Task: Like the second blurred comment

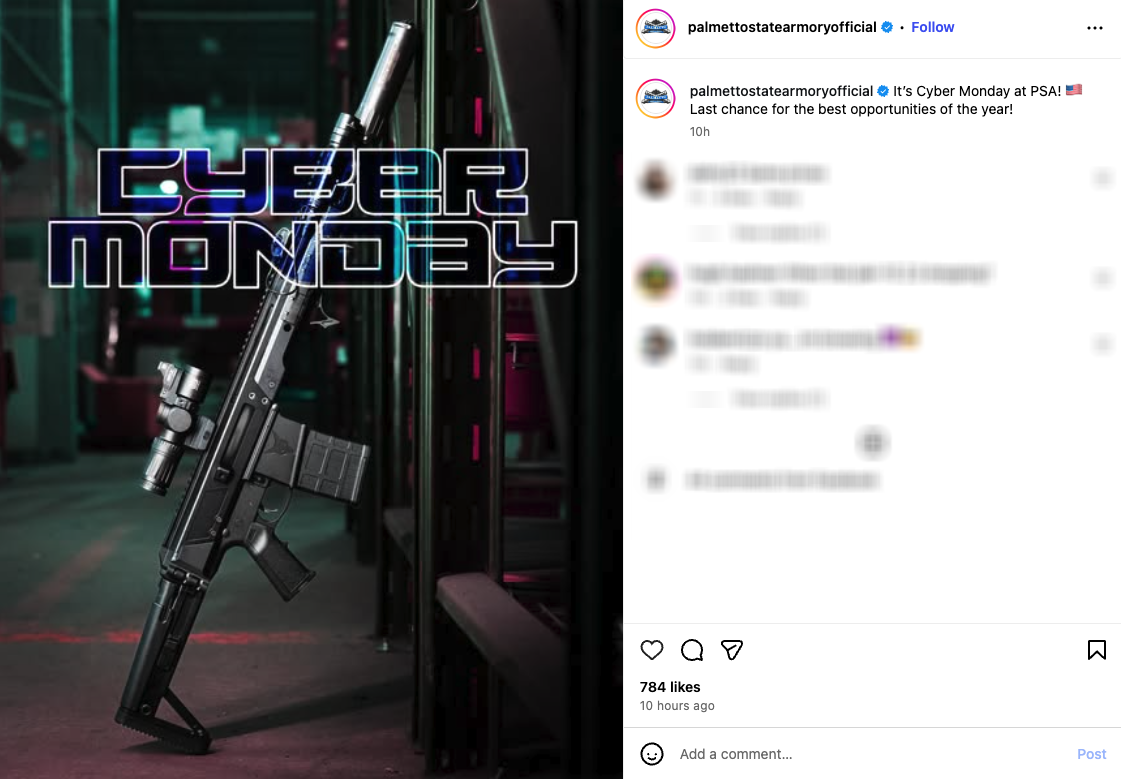Action: (x=1102, y=277)
